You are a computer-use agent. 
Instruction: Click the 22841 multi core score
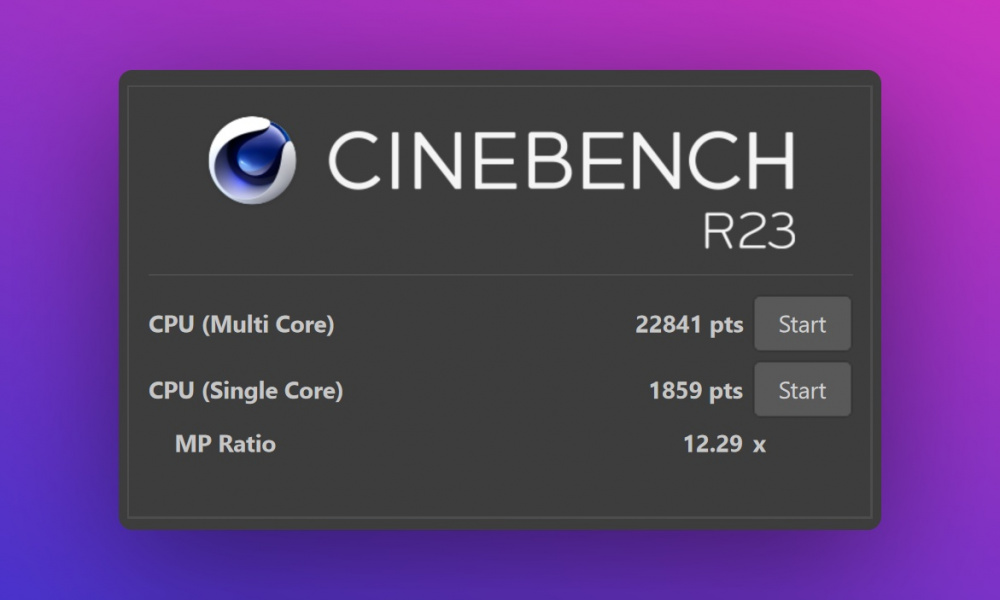point(668,324)
